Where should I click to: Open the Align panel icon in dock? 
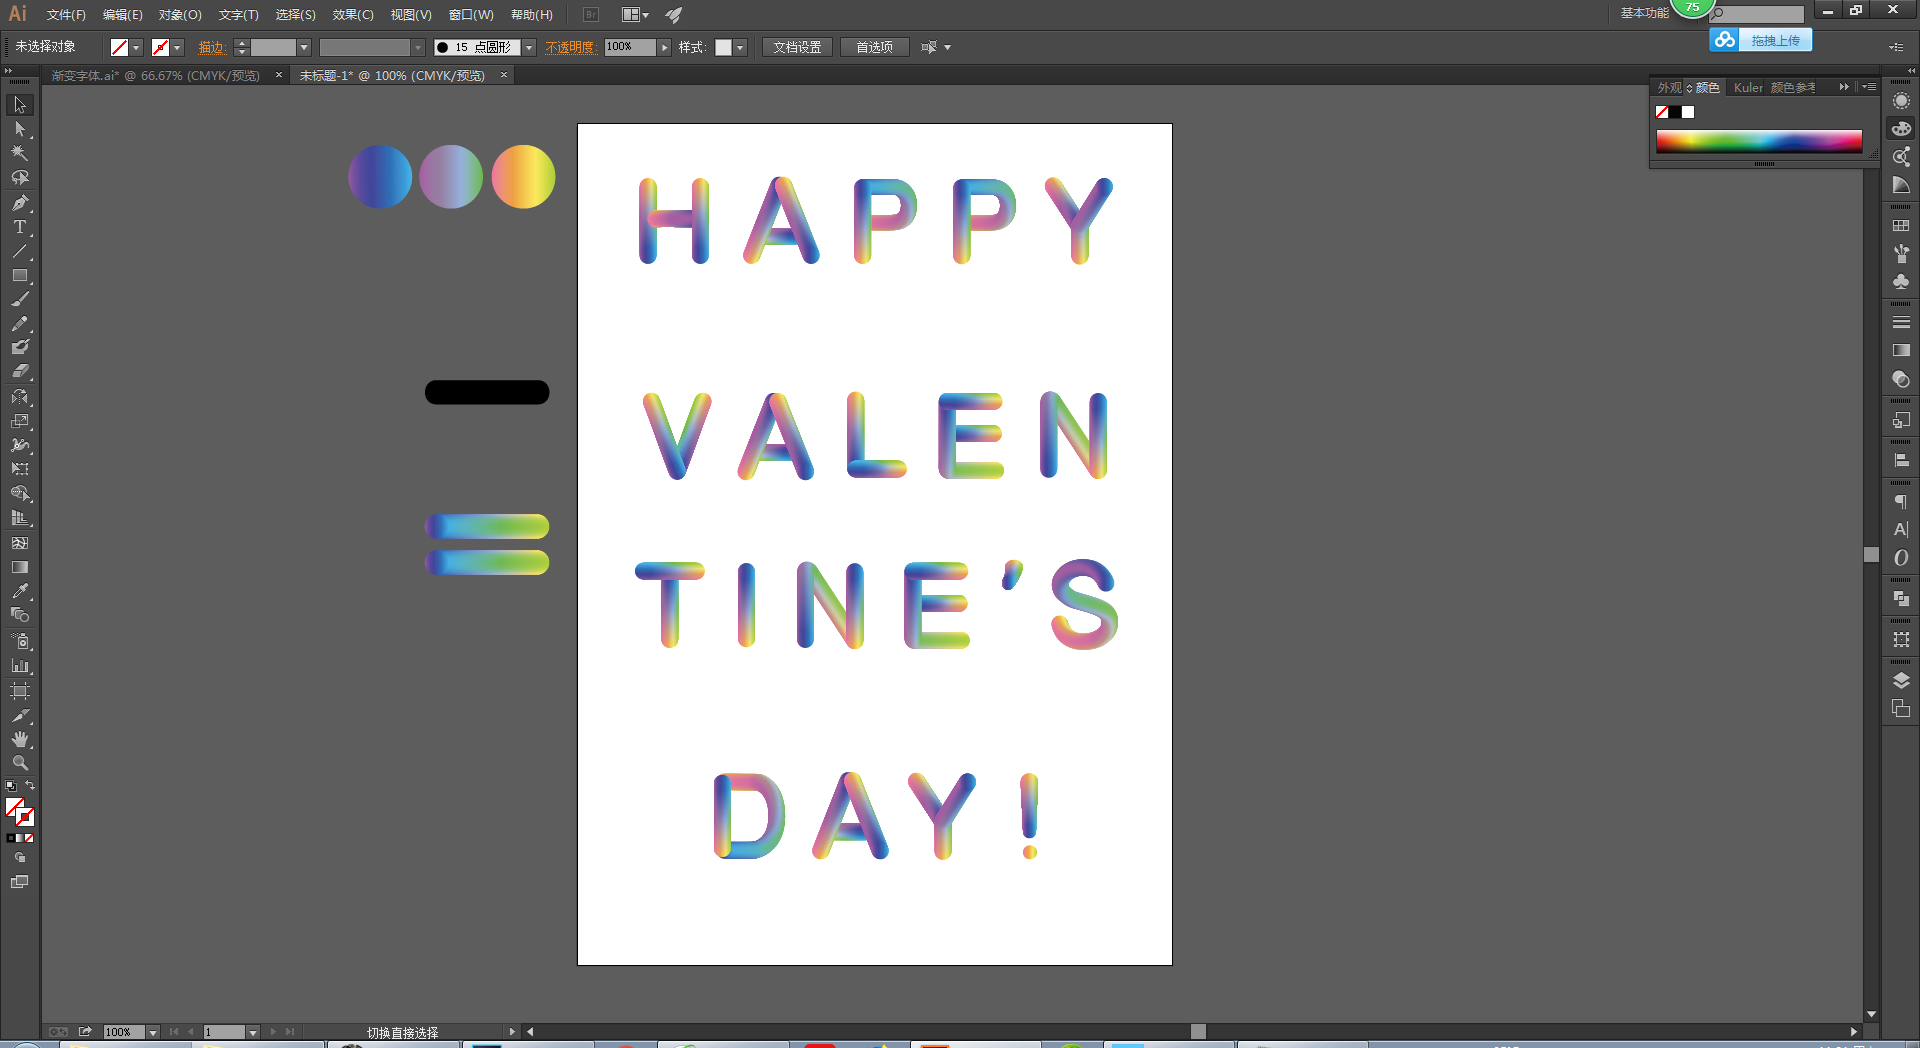(1901, 460)
